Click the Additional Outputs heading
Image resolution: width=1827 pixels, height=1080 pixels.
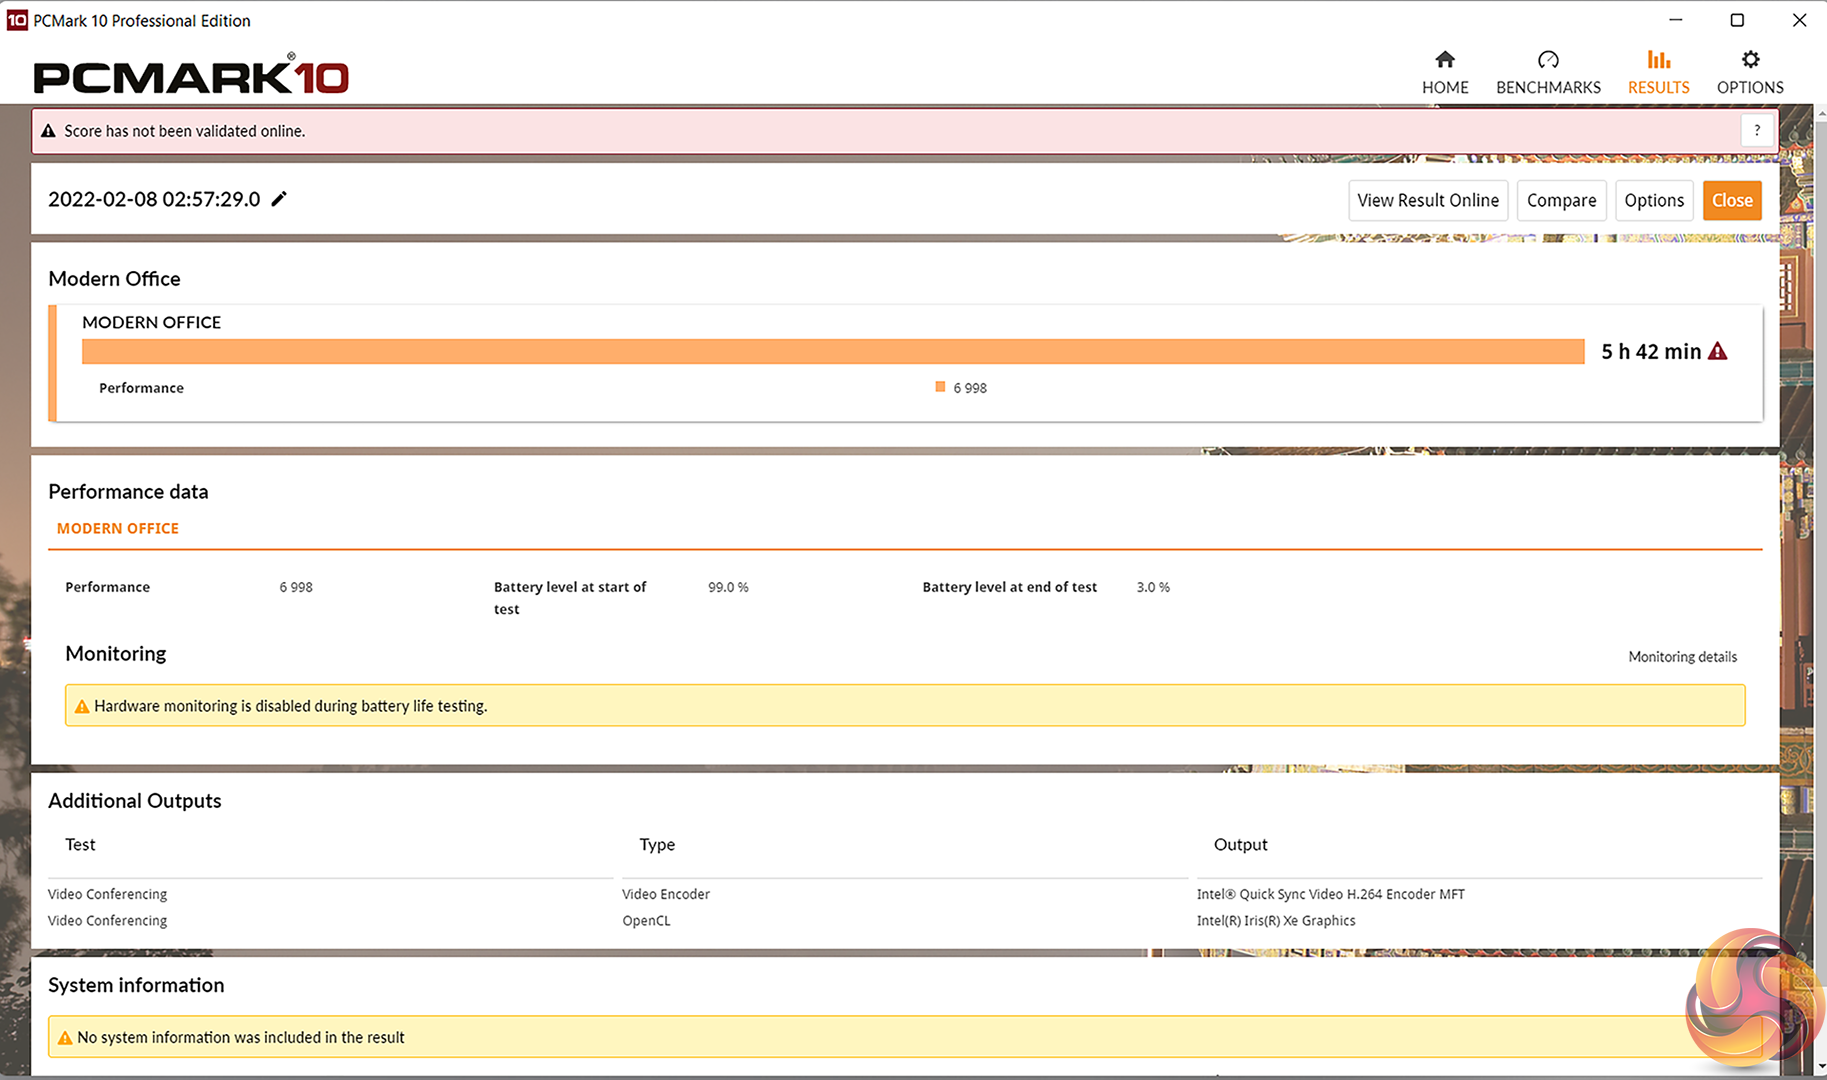point(135,801)
